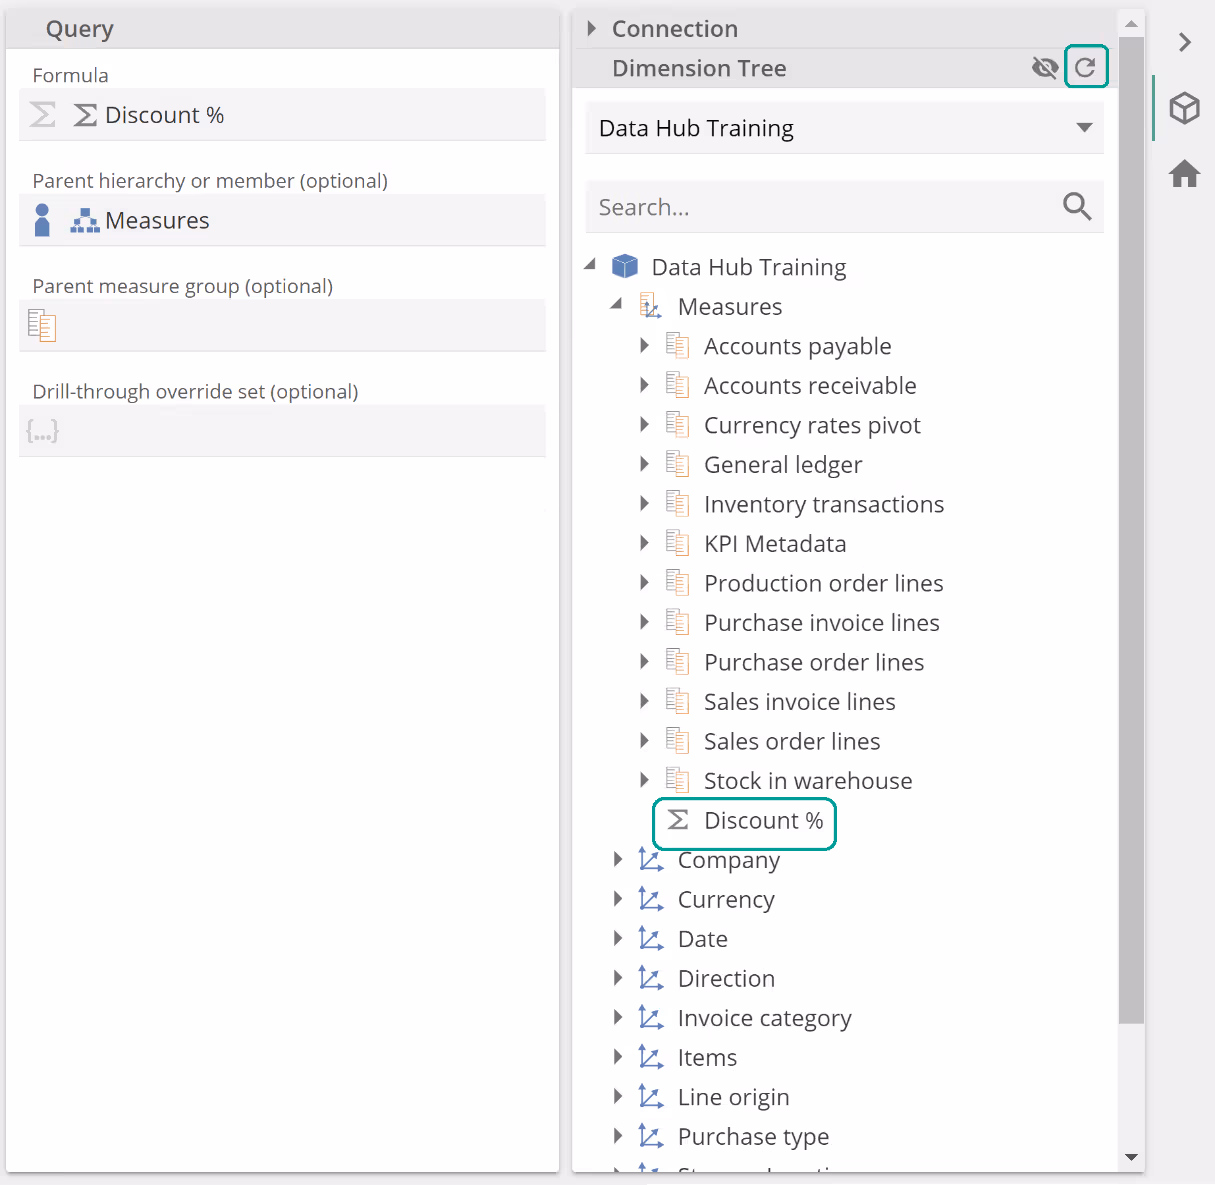Click the curly braces set icon under Drill-through override
The height and width of the screenshot is (1185, 1215).
coord(42,431)
